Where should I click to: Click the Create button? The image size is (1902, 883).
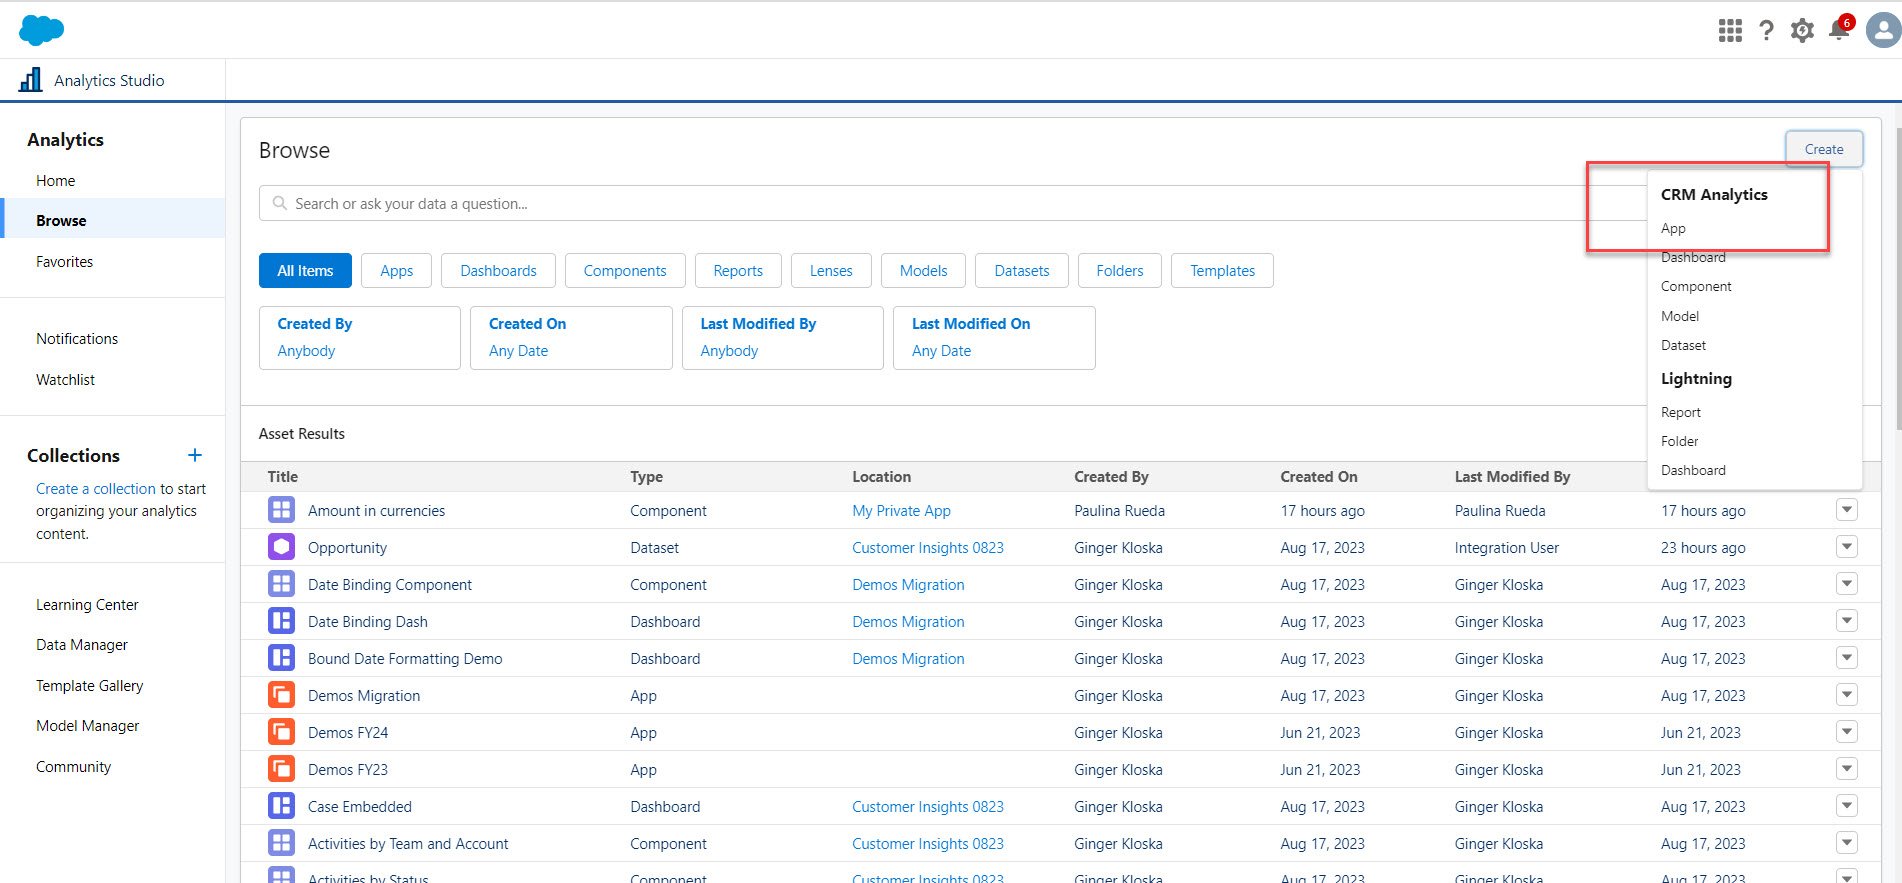(x=1824, y=149)
